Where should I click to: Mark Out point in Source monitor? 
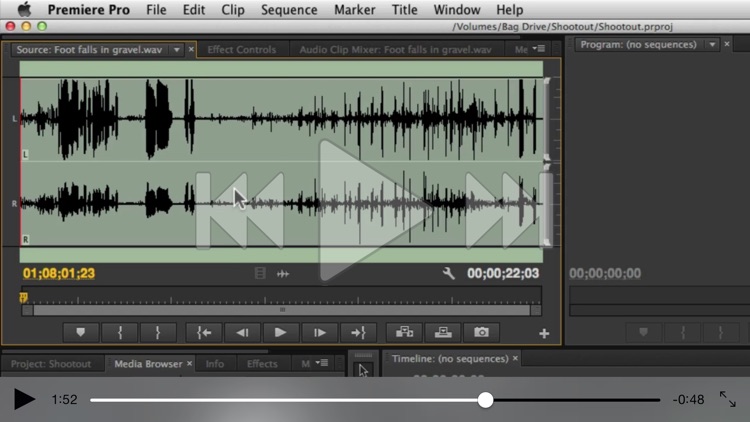[158, 333]
